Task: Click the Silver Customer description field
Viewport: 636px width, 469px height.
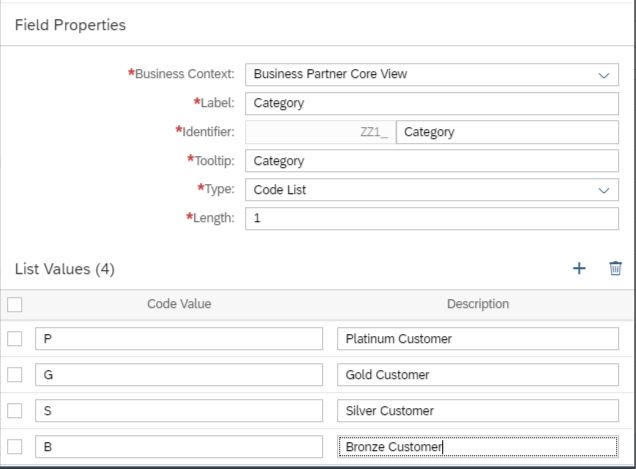Action: coord(478,411)
